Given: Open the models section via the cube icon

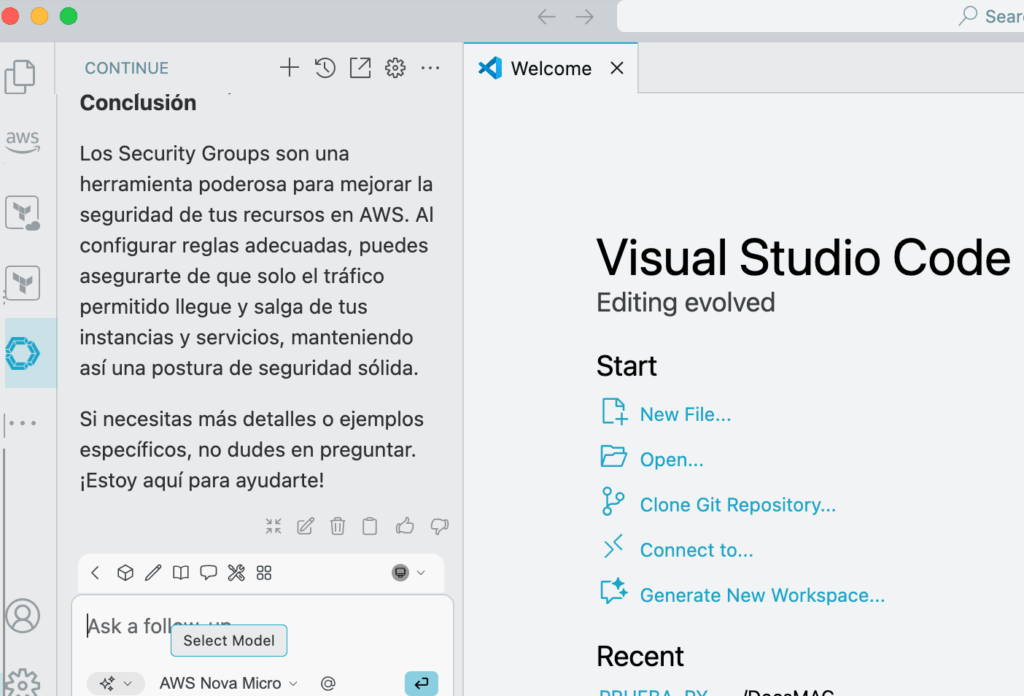Looking at the screenshot, I should [x=125, y=573].
